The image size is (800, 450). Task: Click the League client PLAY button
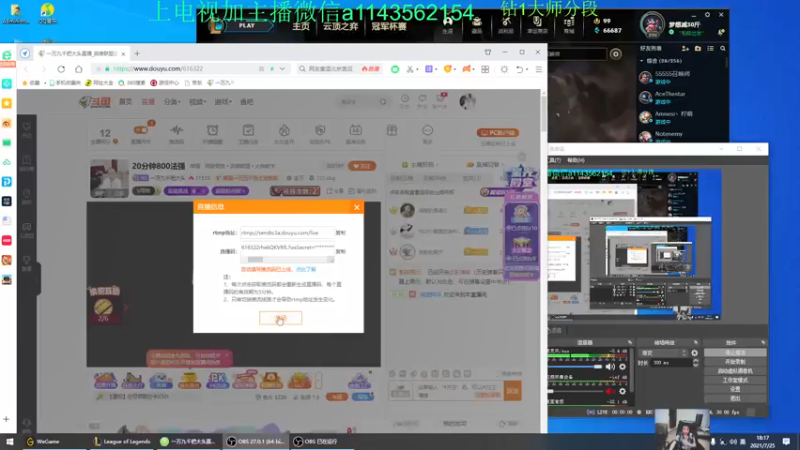click(x=247, y=26)
